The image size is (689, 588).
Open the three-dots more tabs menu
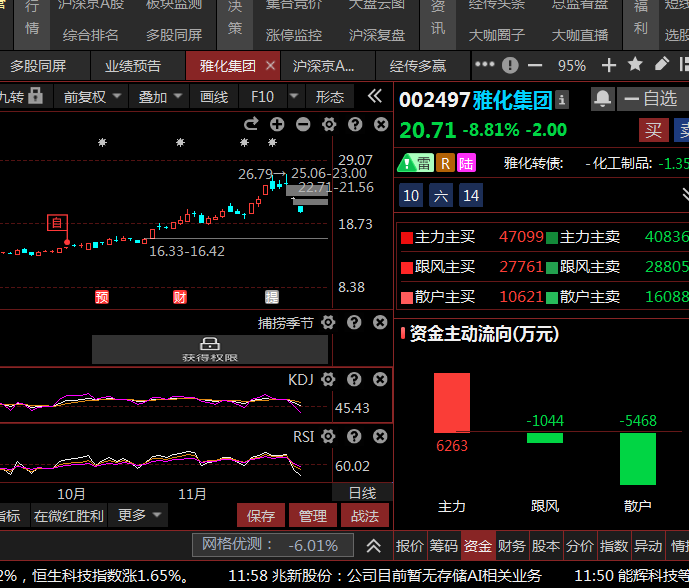[485, 65]
